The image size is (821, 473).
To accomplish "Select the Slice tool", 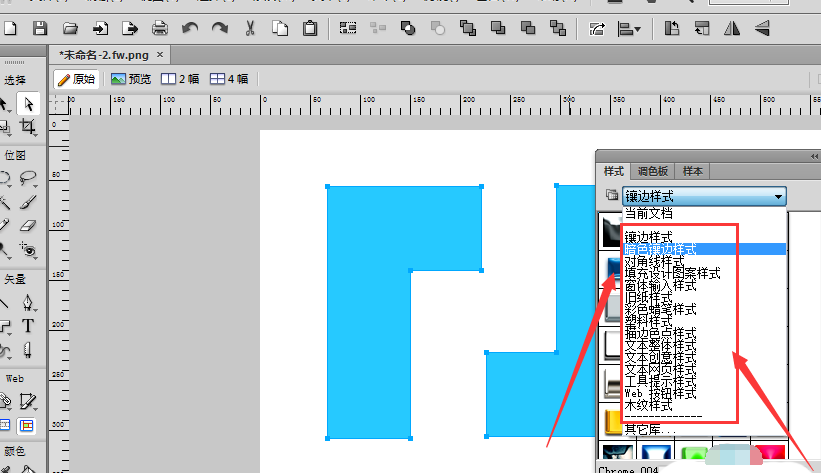I will pyautogui.click(x=27, y=402).
